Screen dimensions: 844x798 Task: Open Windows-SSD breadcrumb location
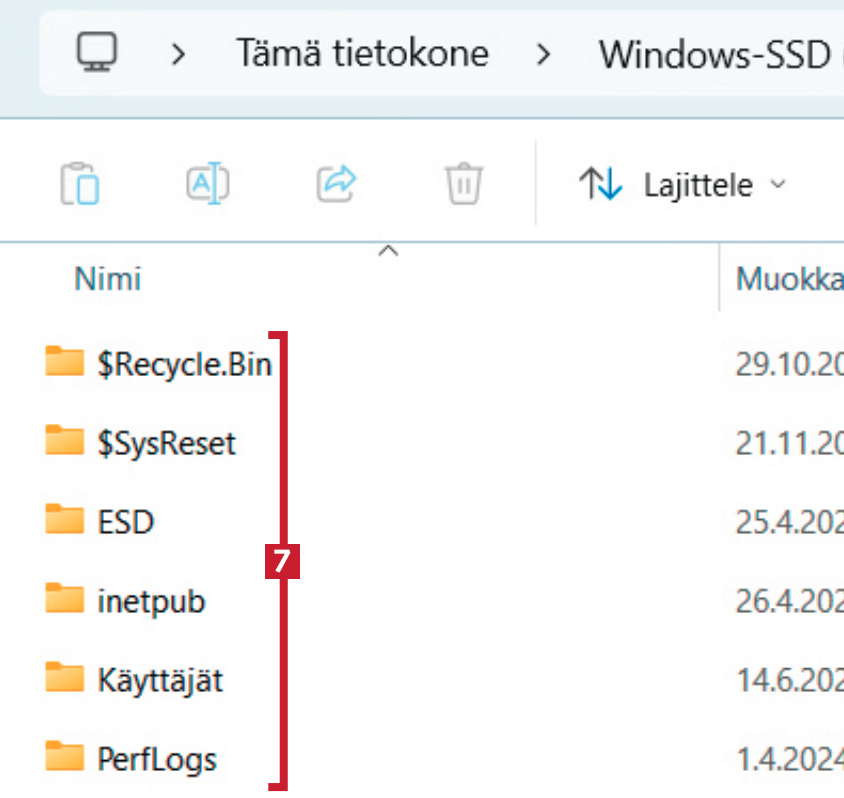(716, 53)
